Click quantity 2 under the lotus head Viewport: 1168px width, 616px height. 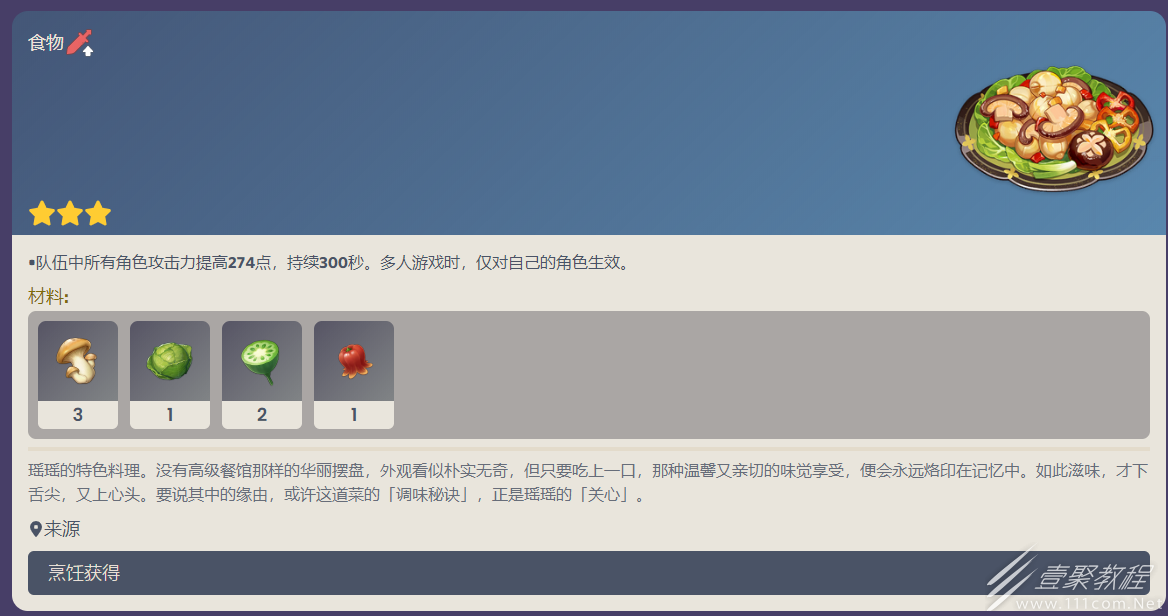click(261, 415)
